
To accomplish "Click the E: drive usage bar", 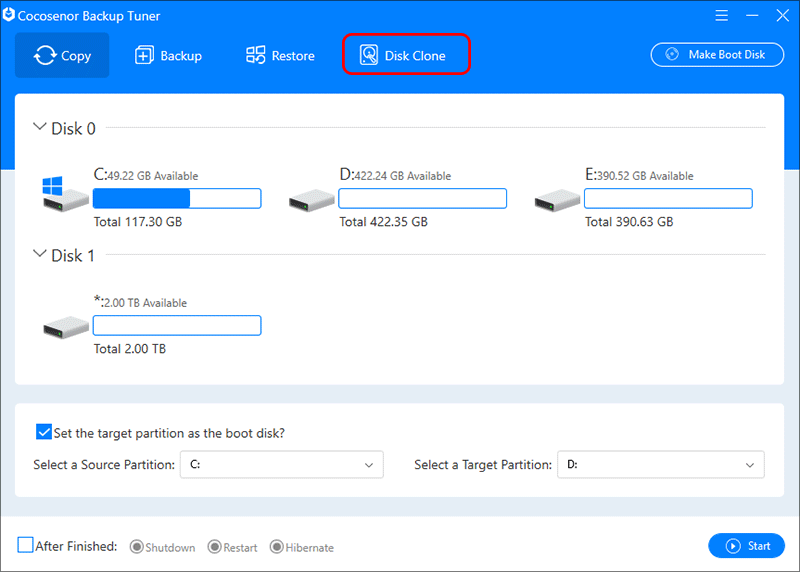I will pos(668,198).
